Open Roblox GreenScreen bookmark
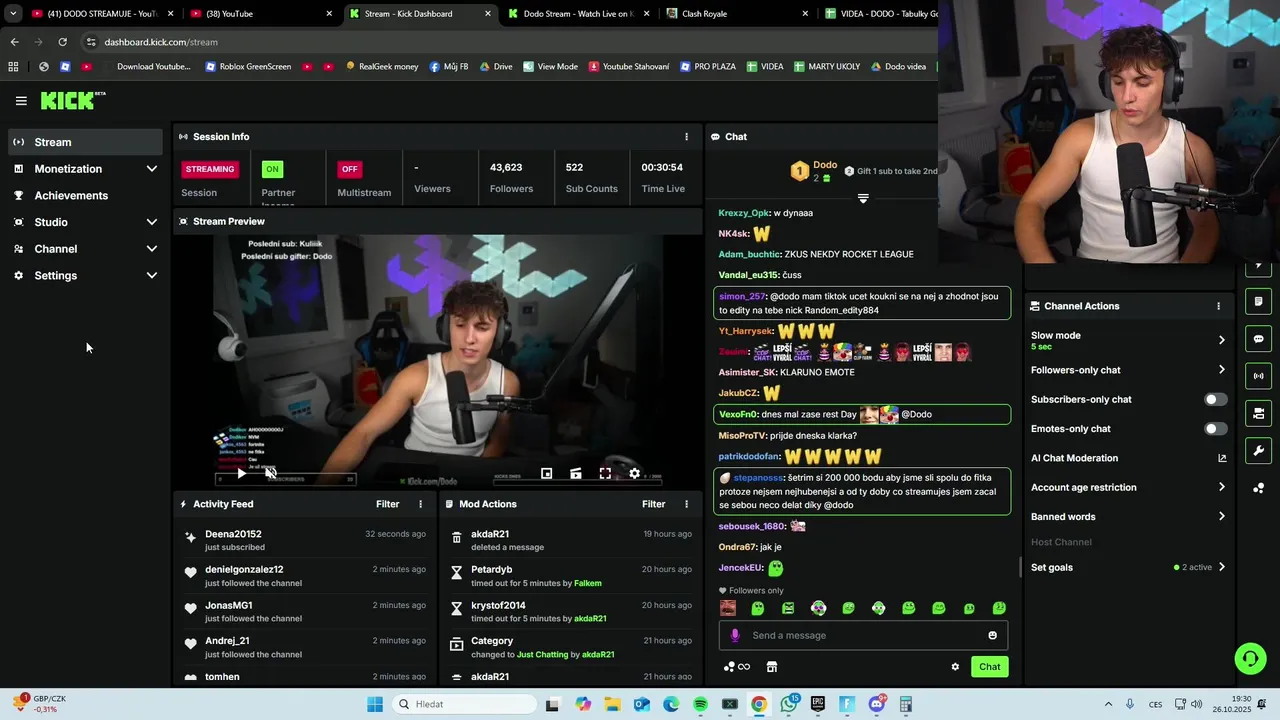1280x720 pixels. pyautogui.click(x=248, y=67)
